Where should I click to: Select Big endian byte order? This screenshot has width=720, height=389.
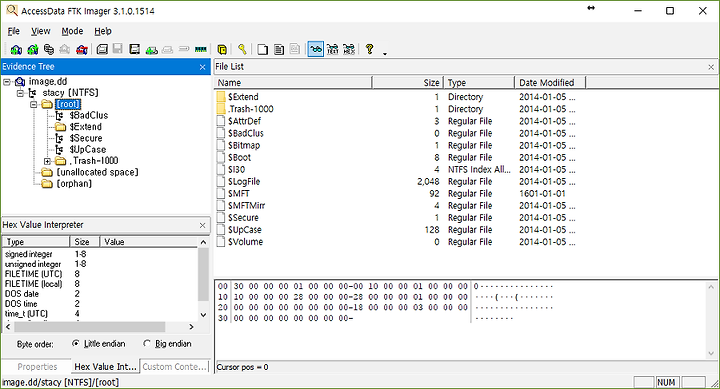point(168,344)
